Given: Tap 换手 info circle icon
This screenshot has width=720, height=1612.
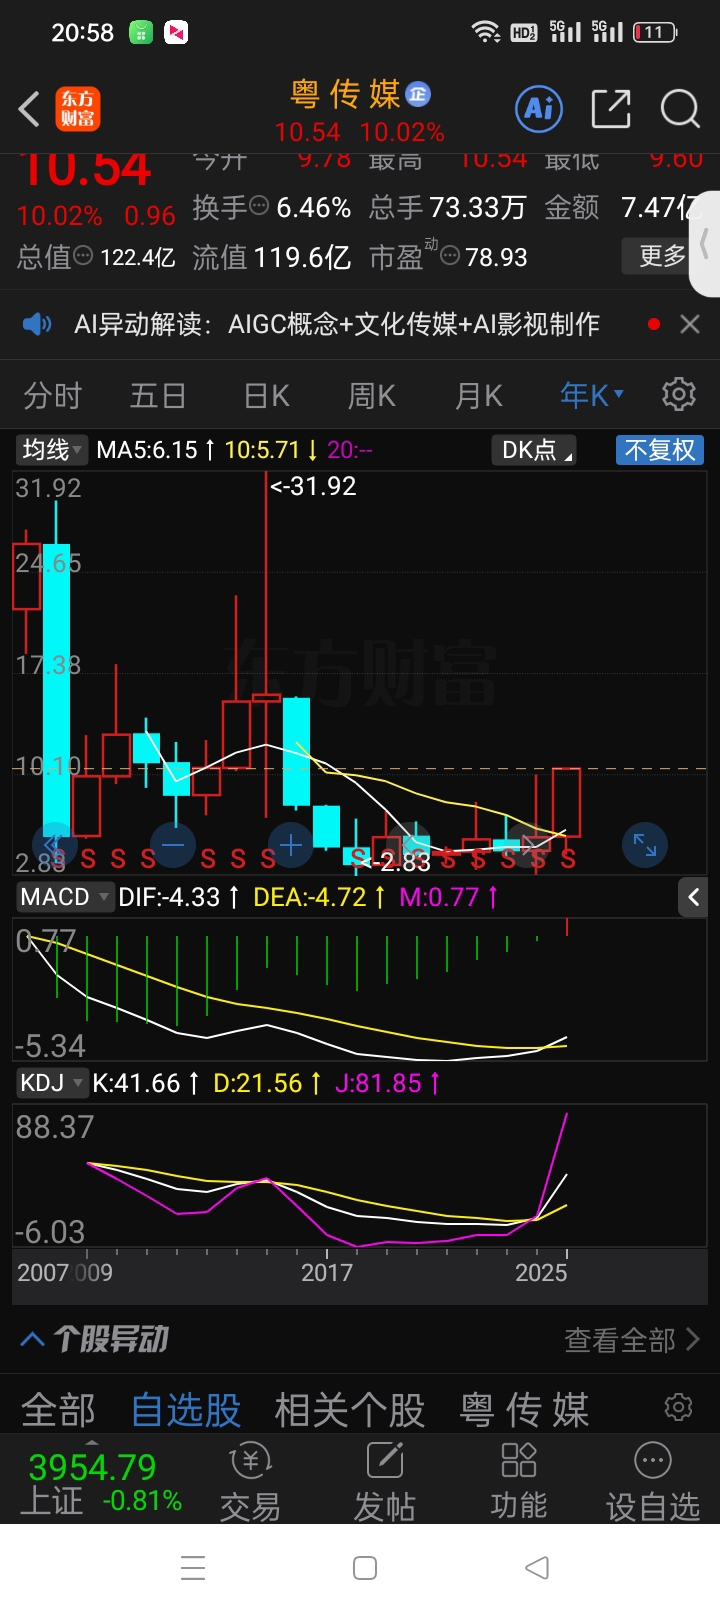Looking at the screenshot, I should click(x=259, y=206).
